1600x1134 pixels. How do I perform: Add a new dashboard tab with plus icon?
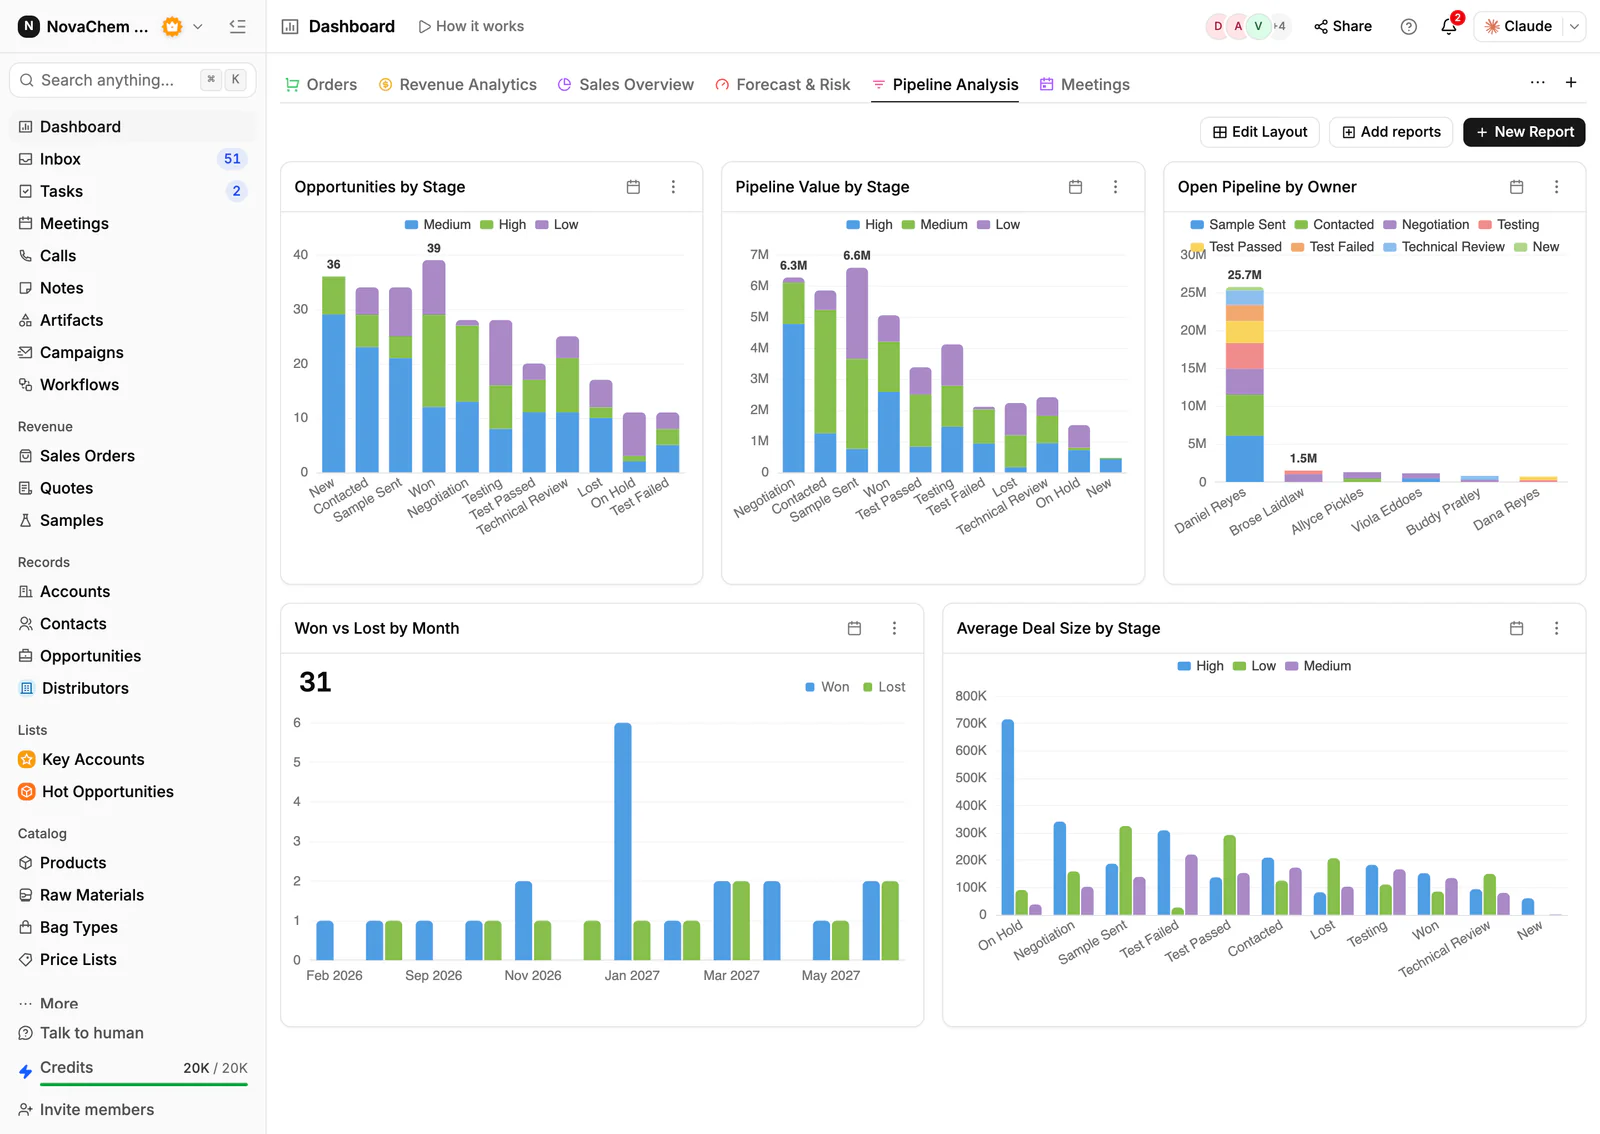pyautogui.click(x=1571, y=82)
